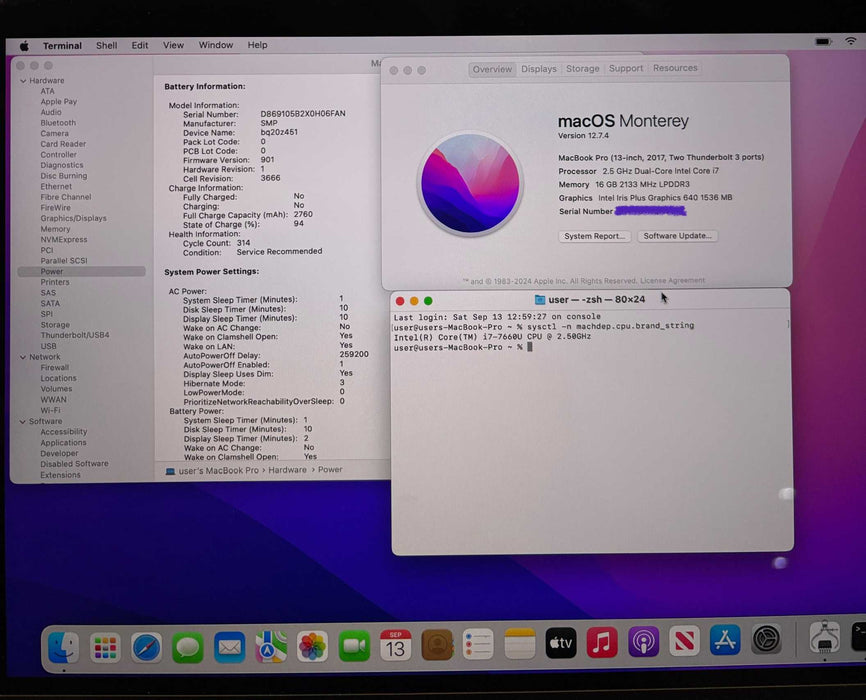The image size is (866, 700).
Task: Open Photos app in Dock
Action: (312, 646)
